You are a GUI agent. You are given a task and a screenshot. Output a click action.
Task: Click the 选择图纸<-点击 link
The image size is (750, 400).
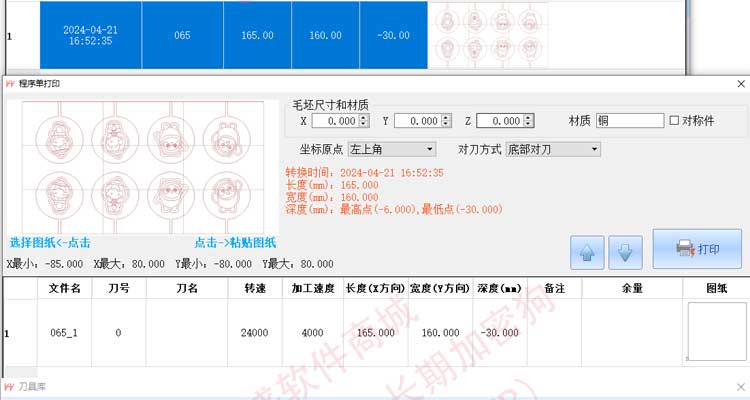pos(50,243)
